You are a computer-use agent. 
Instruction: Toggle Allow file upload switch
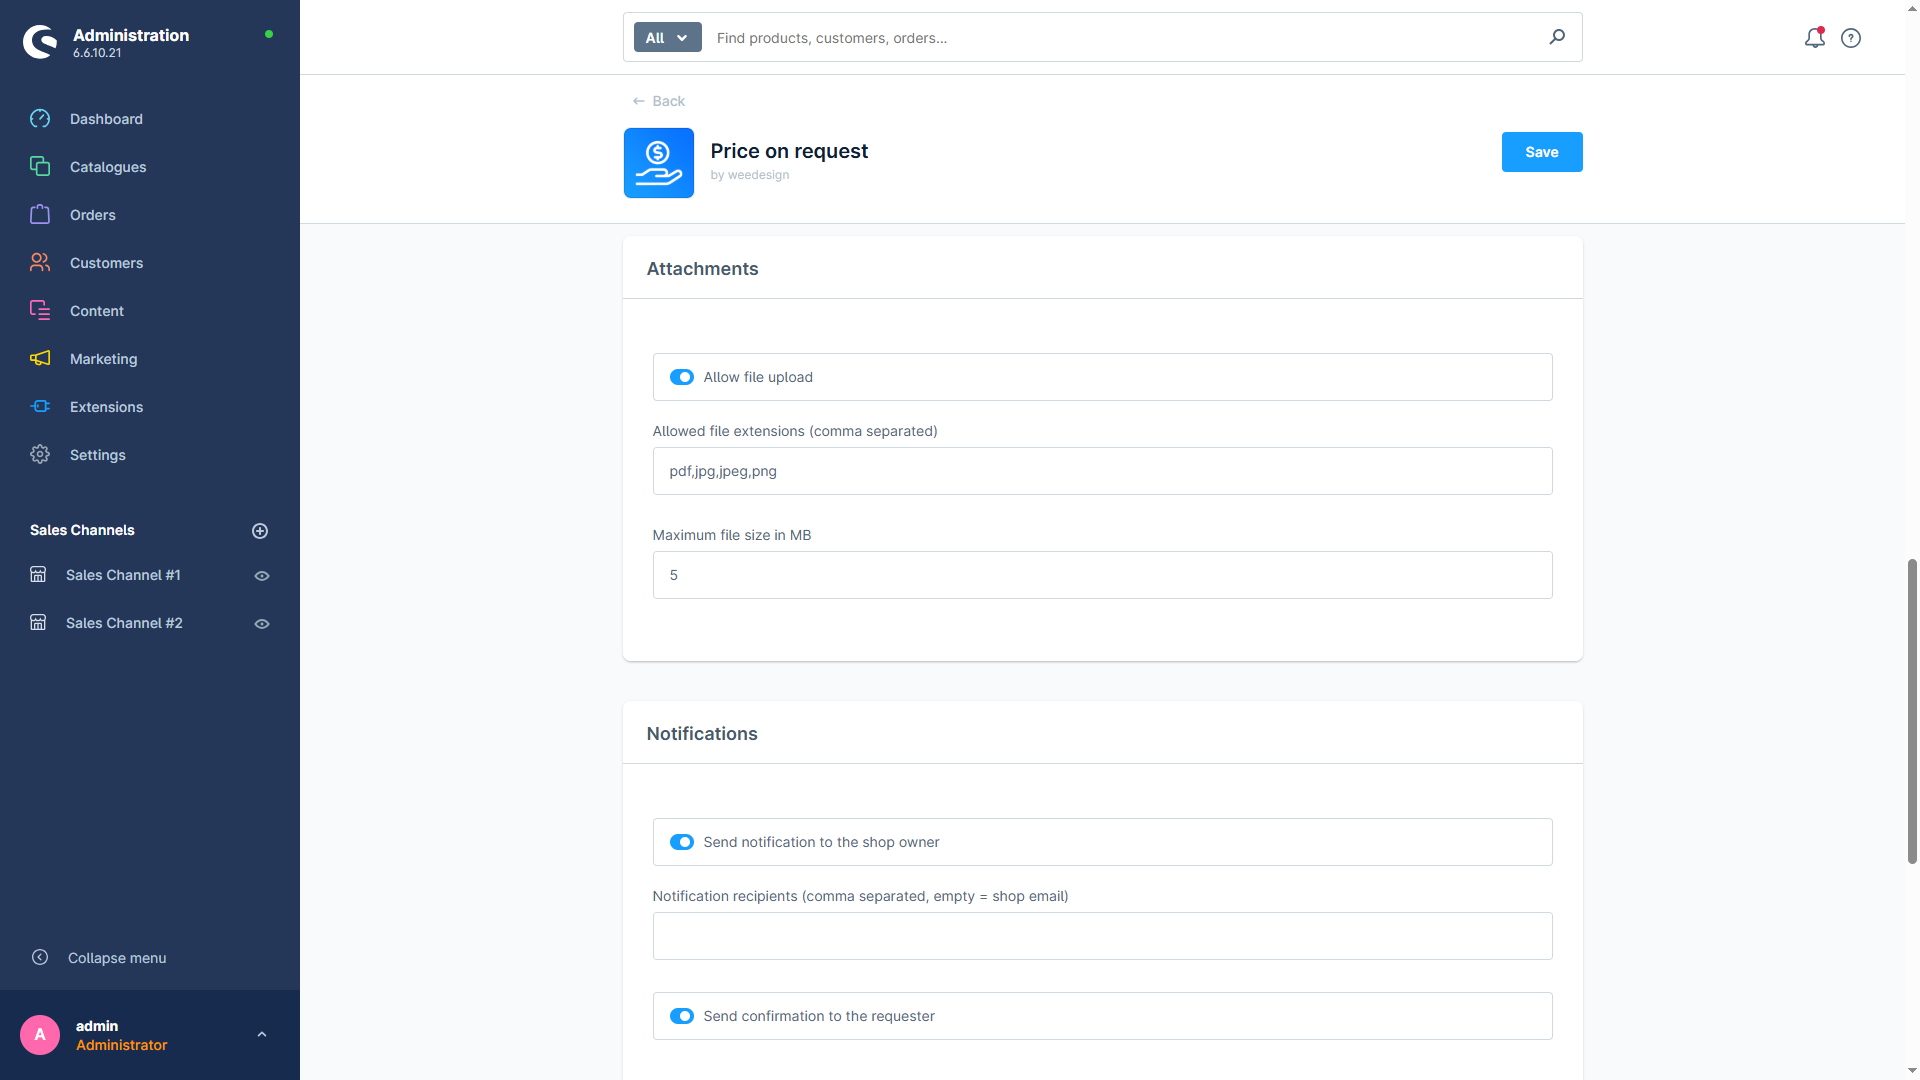click(x=682, y=377)
